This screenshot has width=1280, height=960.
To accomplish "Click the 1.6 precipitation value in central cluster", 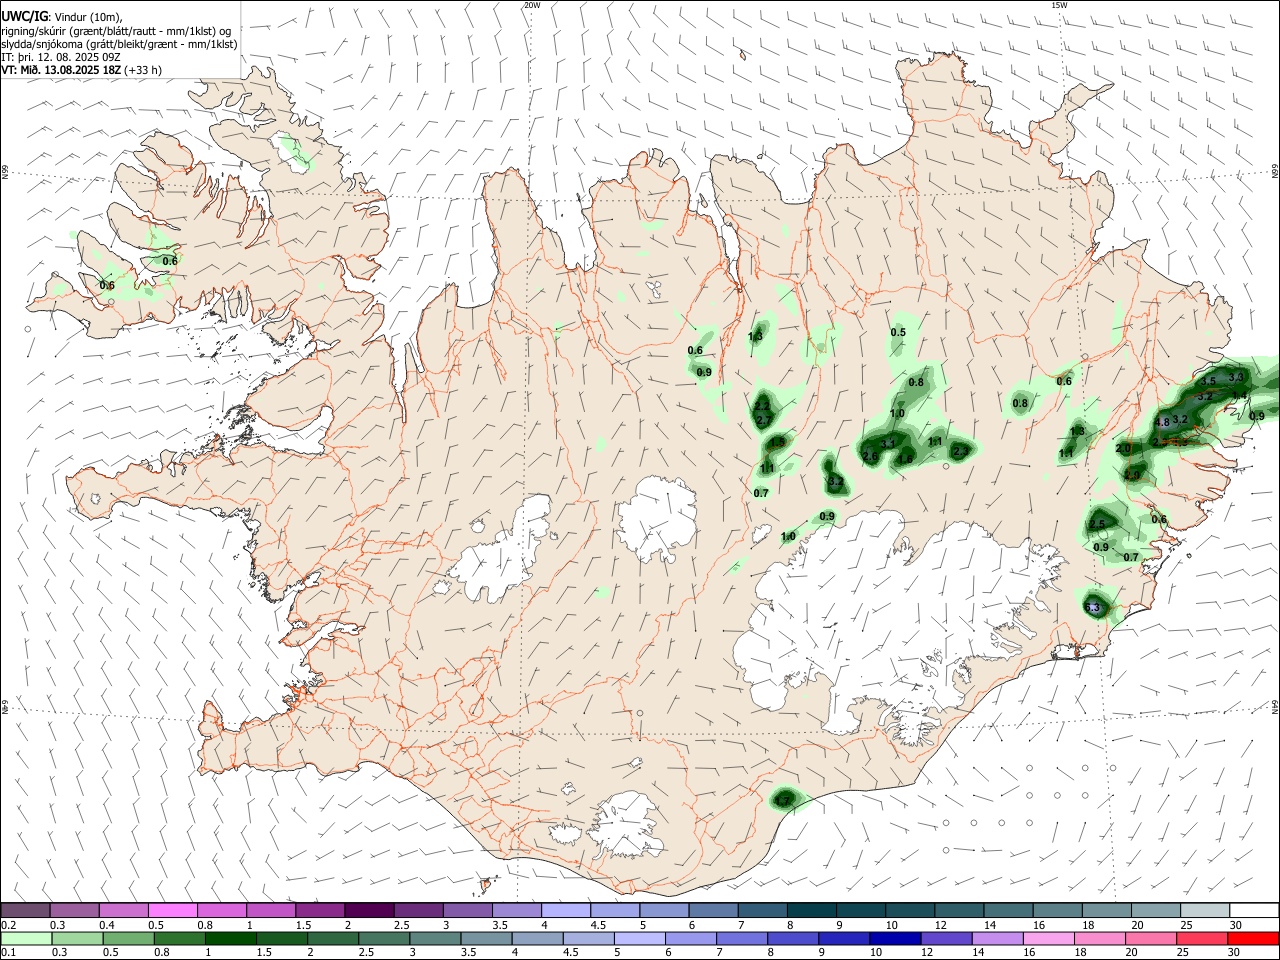I will point(906,459).
